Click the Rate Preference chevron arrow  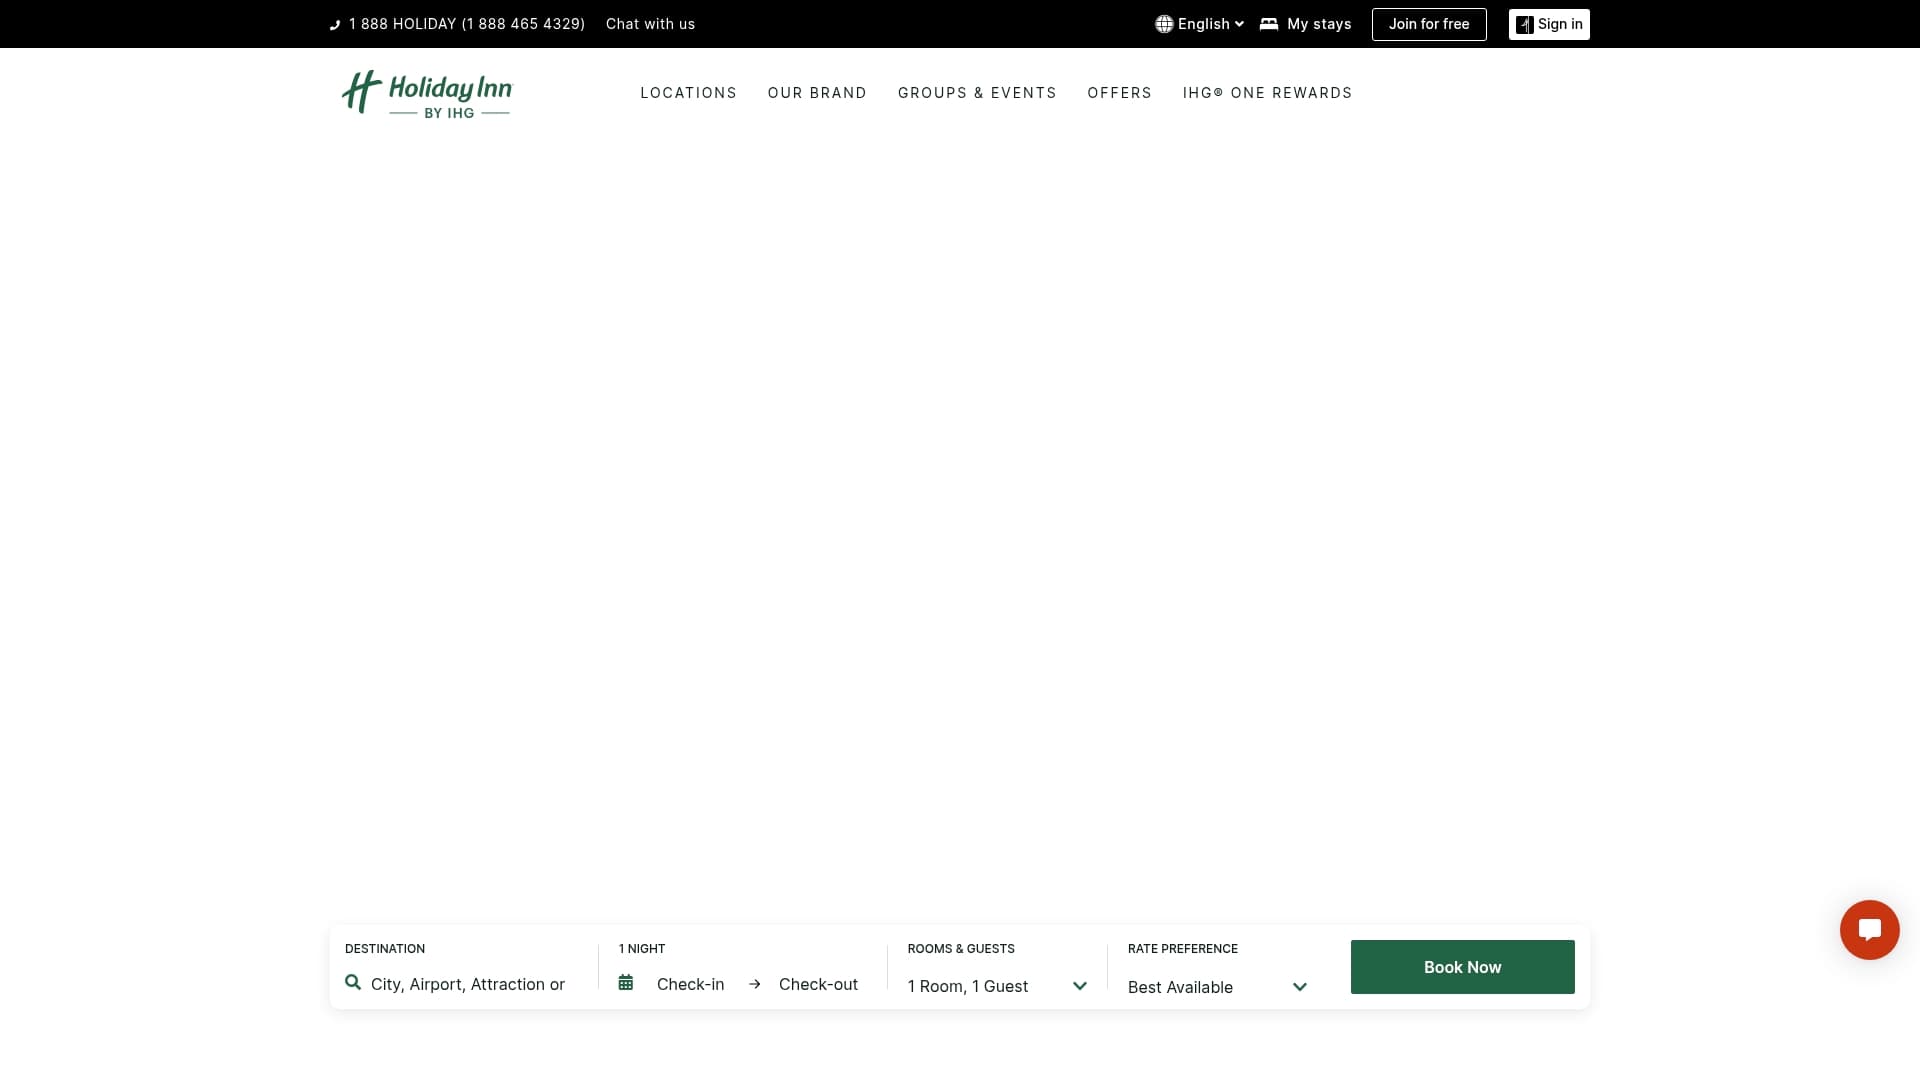[1300, 987]
